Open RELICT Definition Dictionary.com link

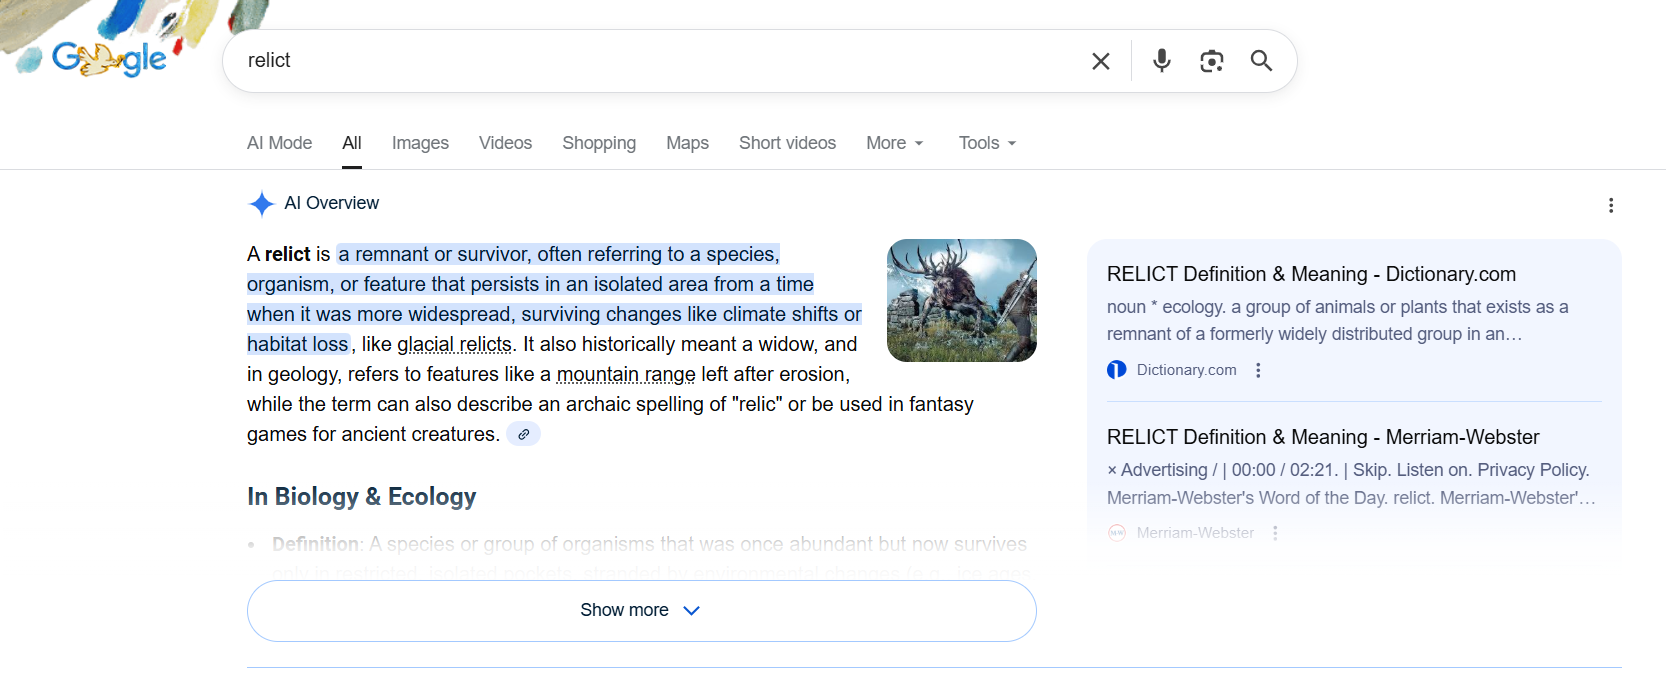click(x=1310, y=274)
